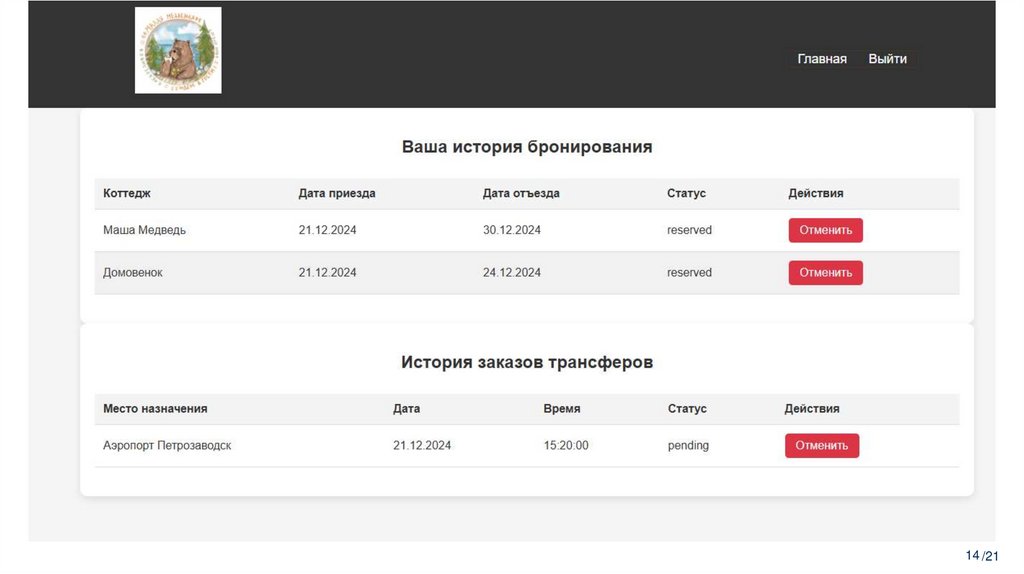Click departure date 24.12.2024

click(511, 272)
